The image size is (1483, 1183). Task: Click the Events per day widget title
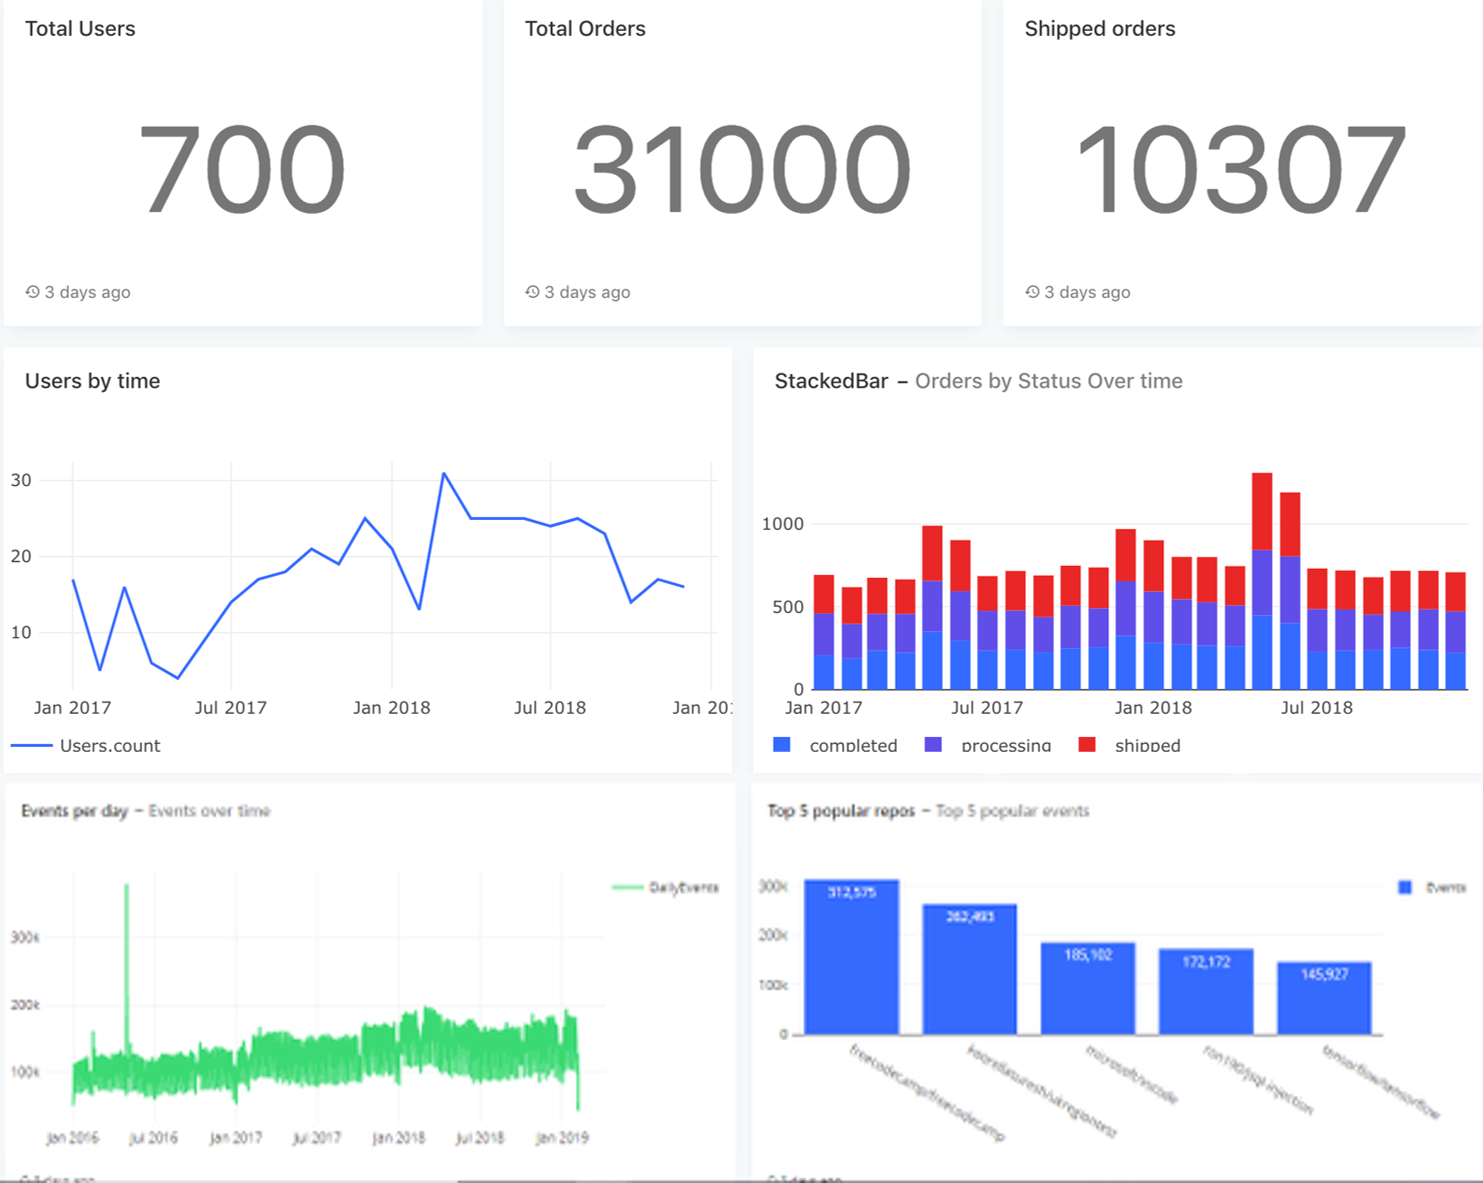click(x=75, y=811)
